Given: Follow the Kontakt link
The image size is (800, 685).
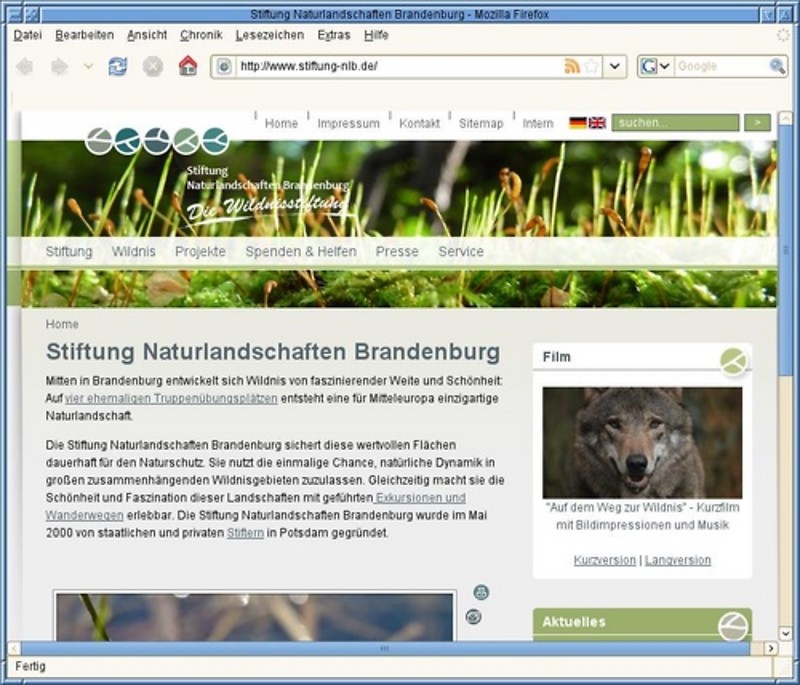Looking at the screenshot, I should tap(419, 123).
